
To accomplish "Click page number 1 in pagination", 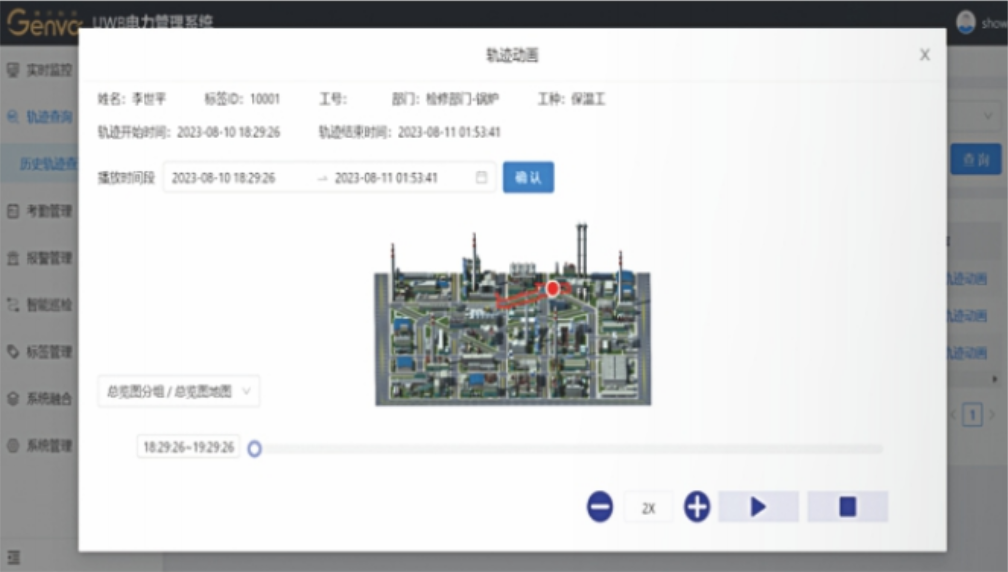I will 973,415.
